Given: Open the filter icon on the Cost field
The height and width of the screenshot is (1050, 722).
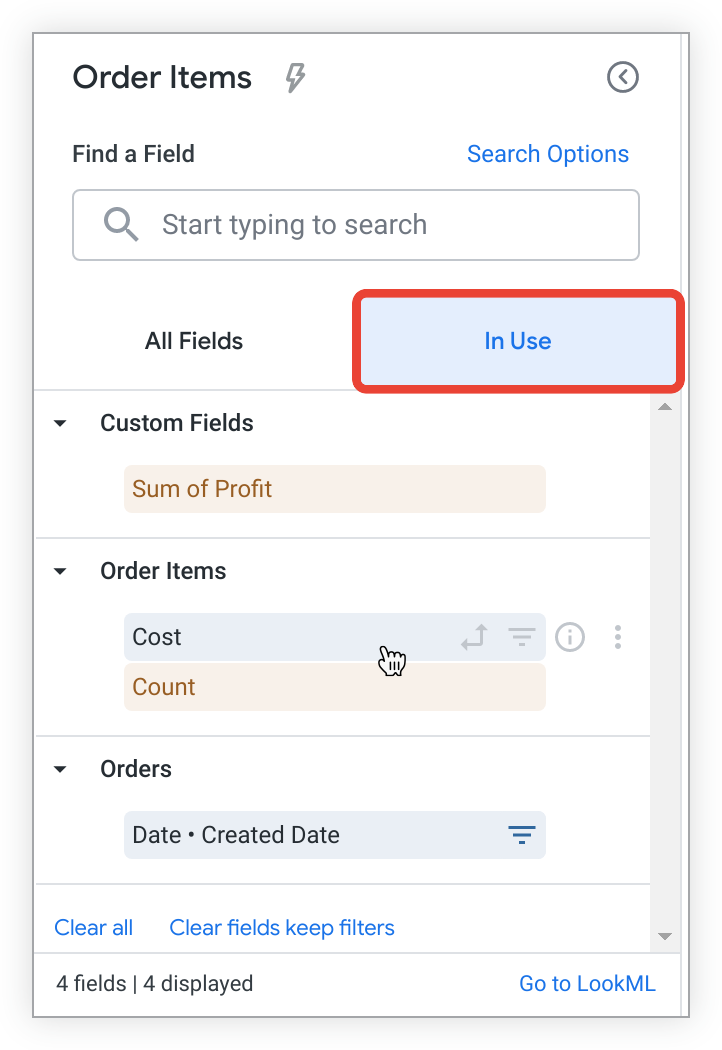Looking at the screenshot, I should (x=521, y=637).
